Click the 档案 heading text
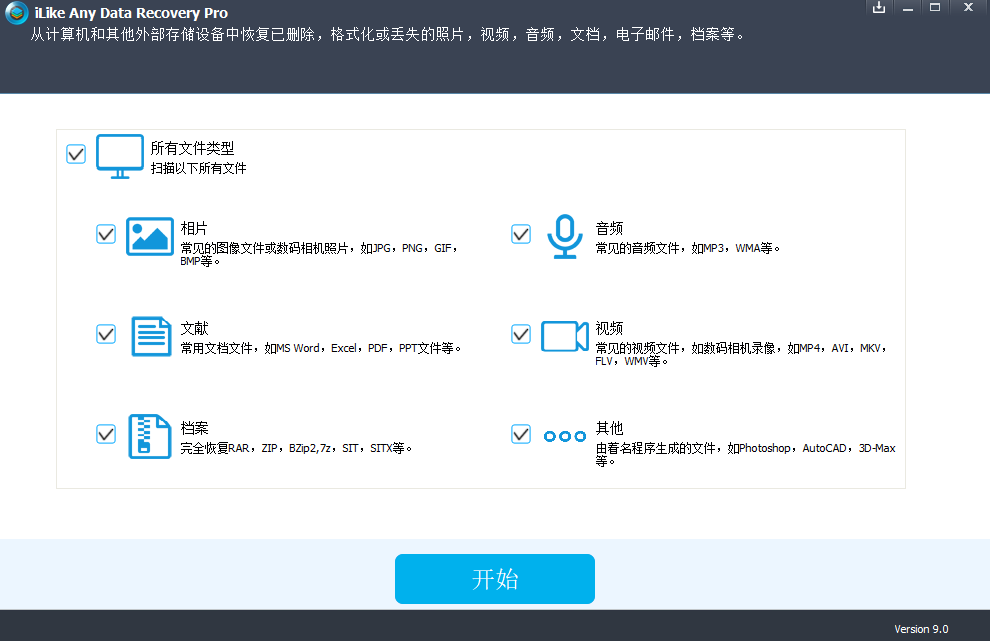Screen dimensions: 990x641 coord(194,428)
